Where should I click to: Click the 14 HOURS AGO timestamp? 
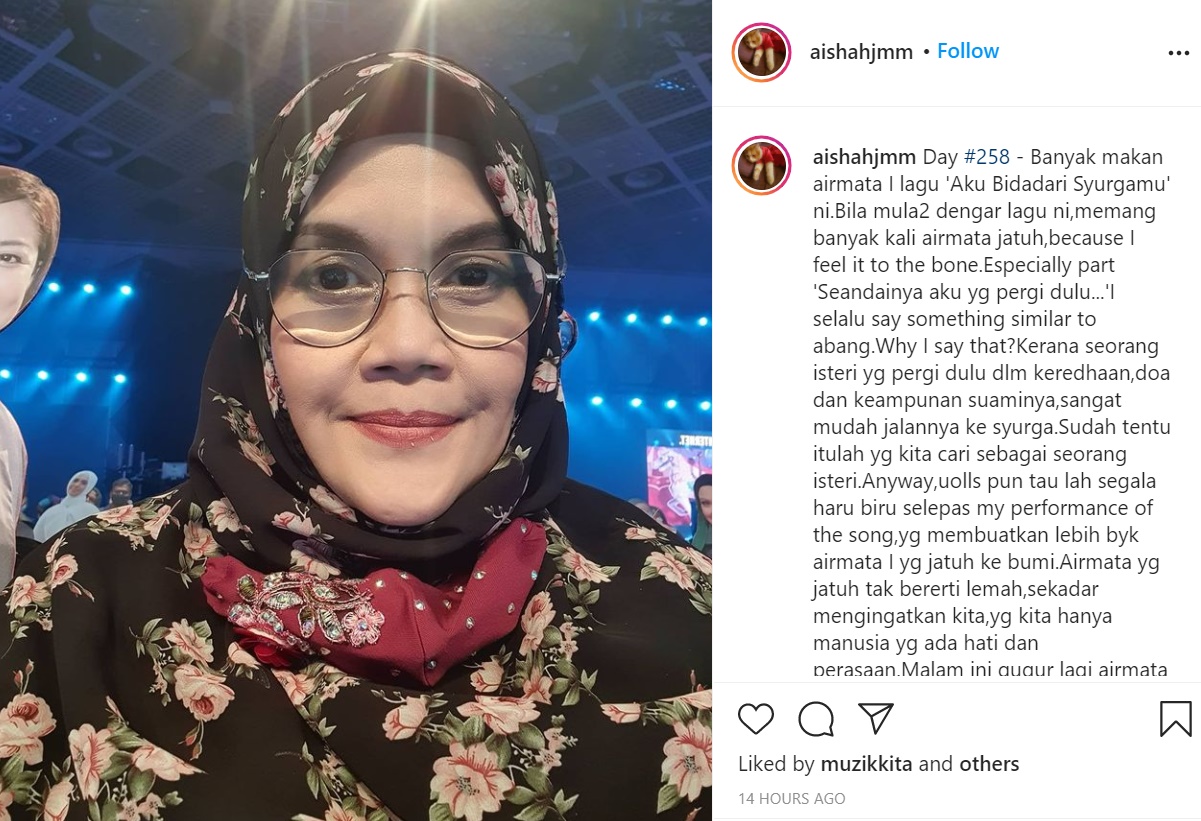pyautogui.click(x=792, y=798)
